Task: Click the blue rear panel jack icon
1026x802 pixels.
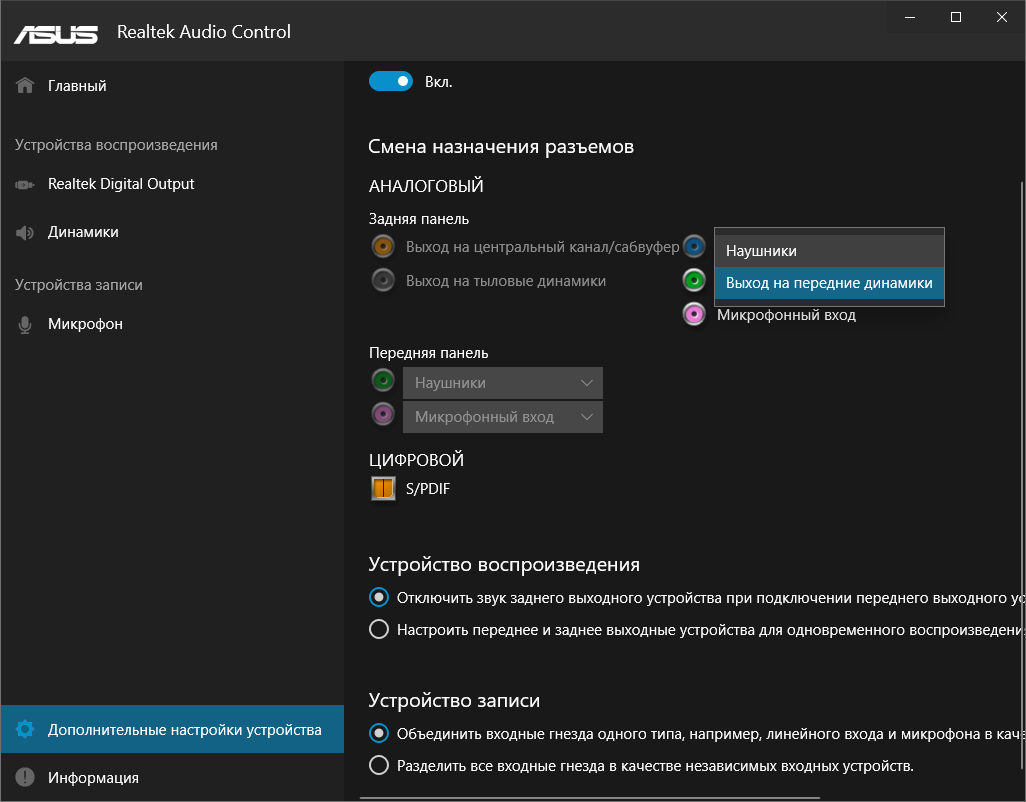Action: pos(694,247)
